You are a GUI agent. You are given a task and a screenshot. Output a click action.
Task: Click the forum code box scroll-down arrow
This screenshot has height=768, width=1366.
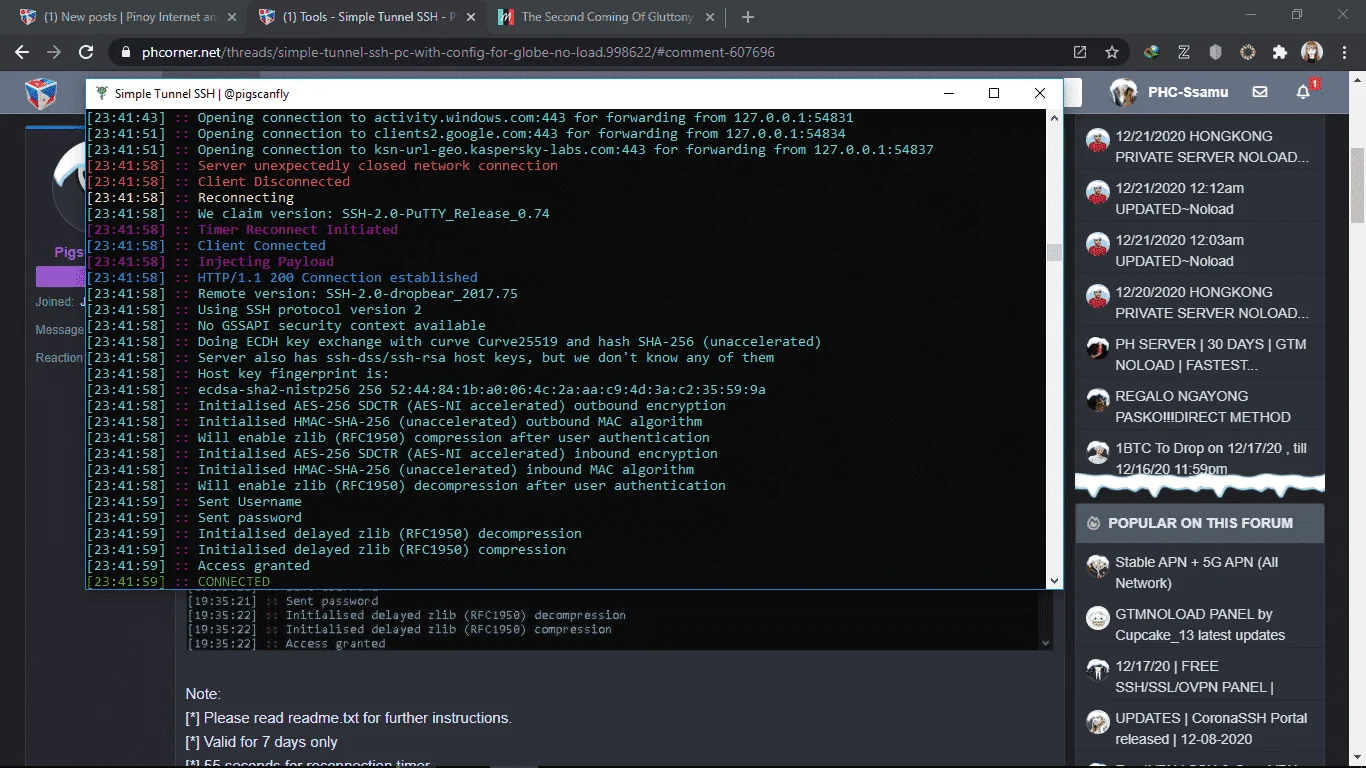[x=1046, y=643]
